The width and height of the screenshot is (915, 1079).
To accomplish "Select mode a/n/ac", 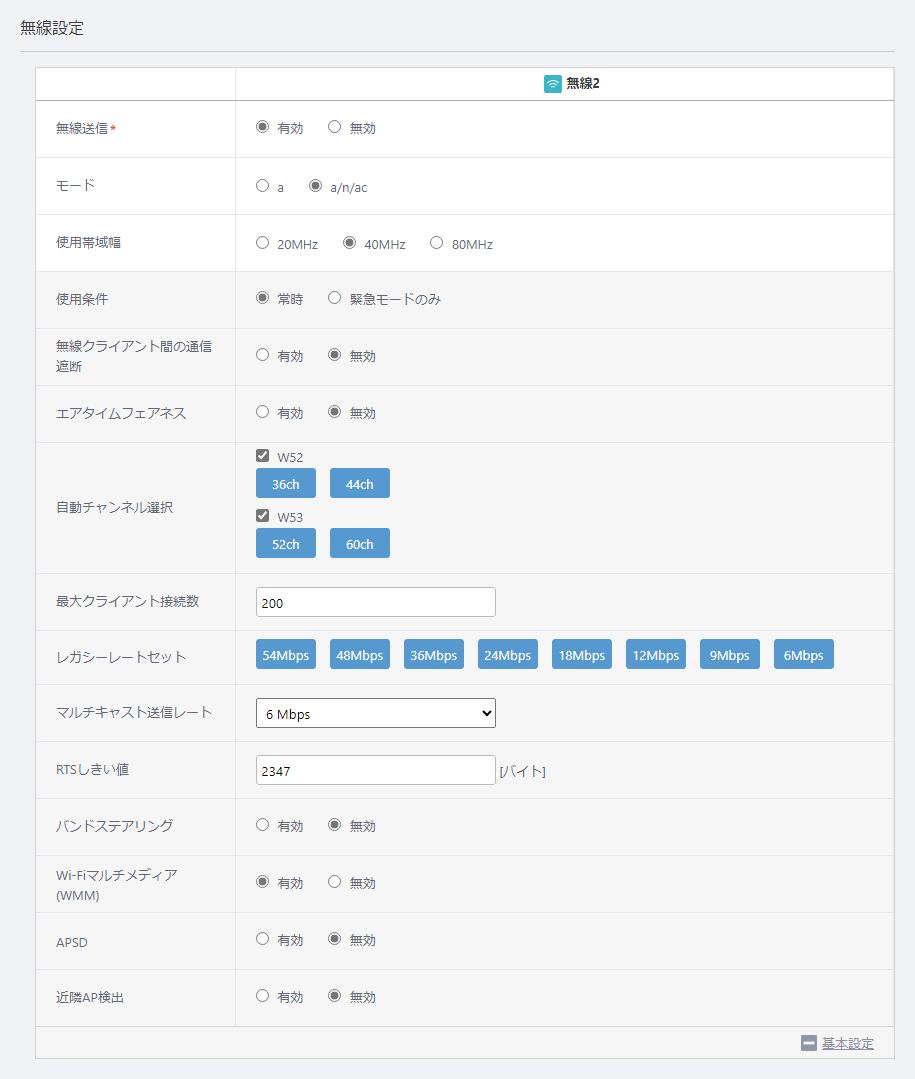I will [x=315, y=186].
